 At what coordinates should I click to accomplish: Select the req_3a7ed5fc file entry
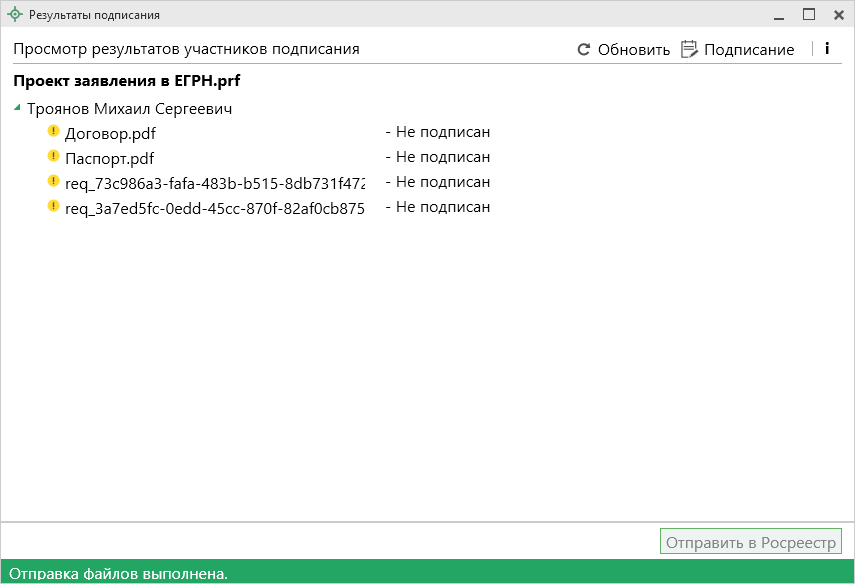tap(214, 208)
